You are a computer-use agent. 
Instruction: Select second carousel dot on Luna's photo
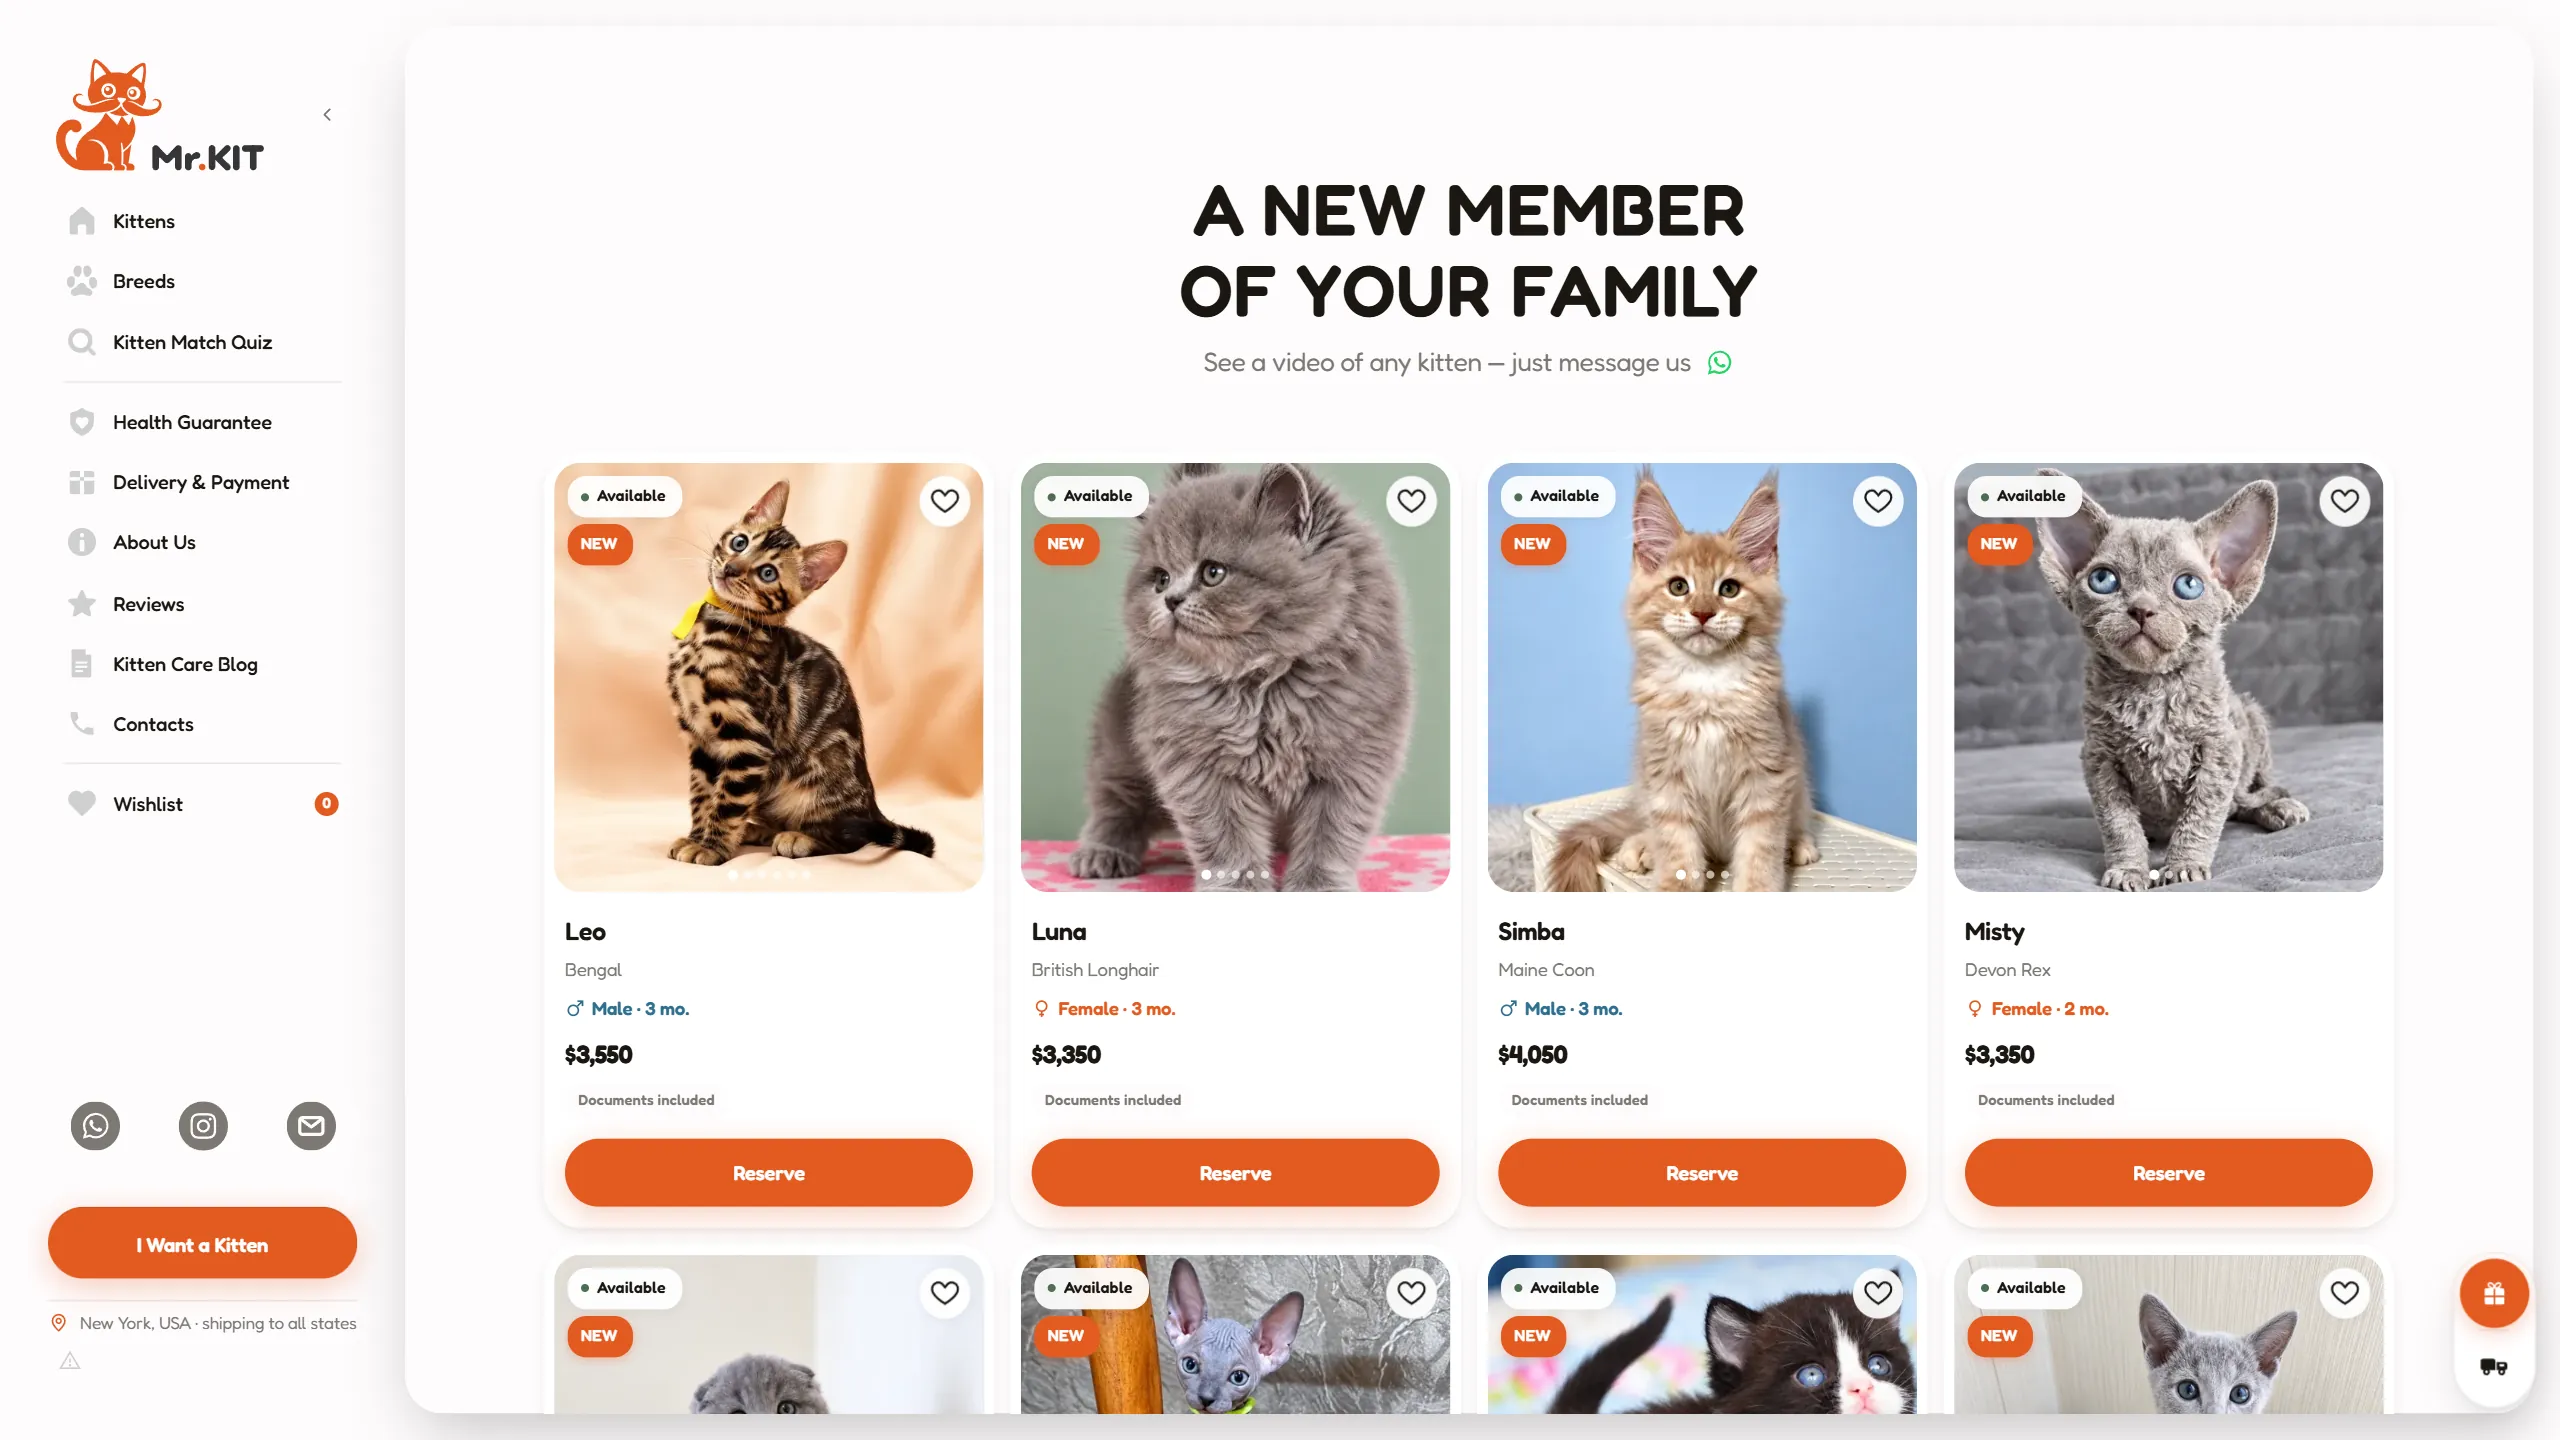(x=1221, y=875)
